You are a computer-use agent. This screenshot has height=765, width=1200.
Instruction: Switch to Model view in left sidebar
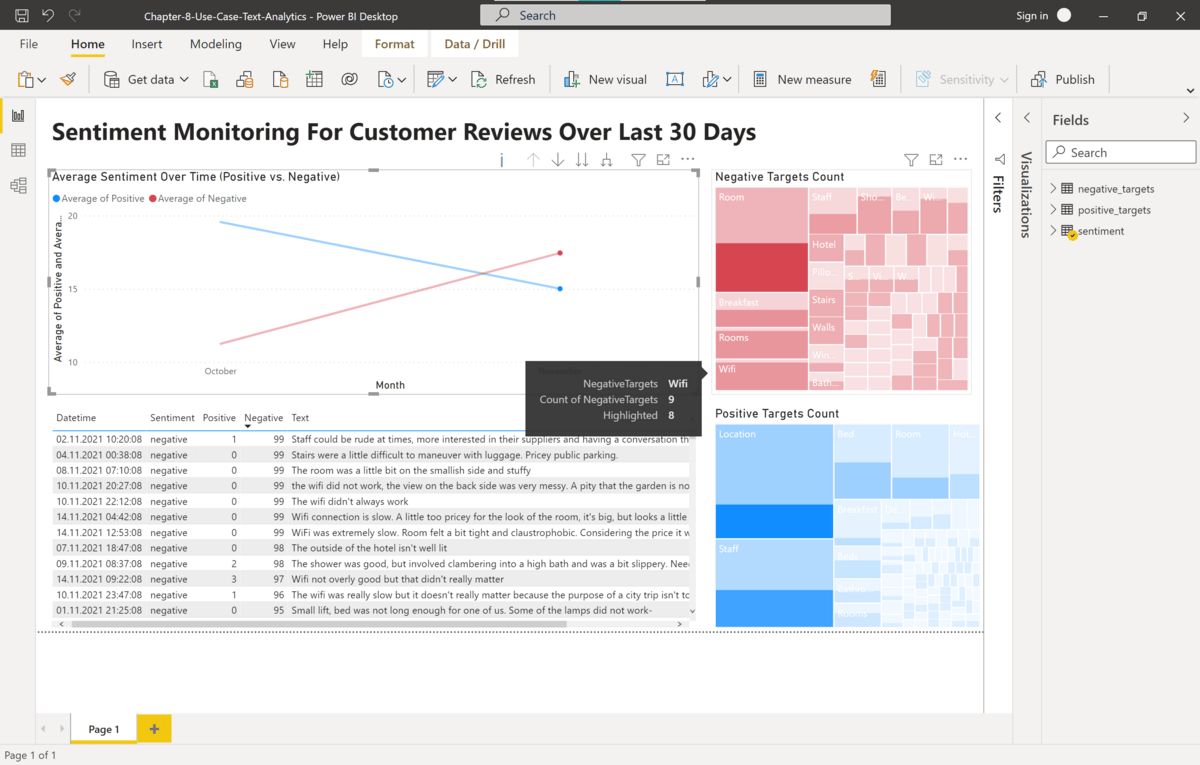[18, 185]
